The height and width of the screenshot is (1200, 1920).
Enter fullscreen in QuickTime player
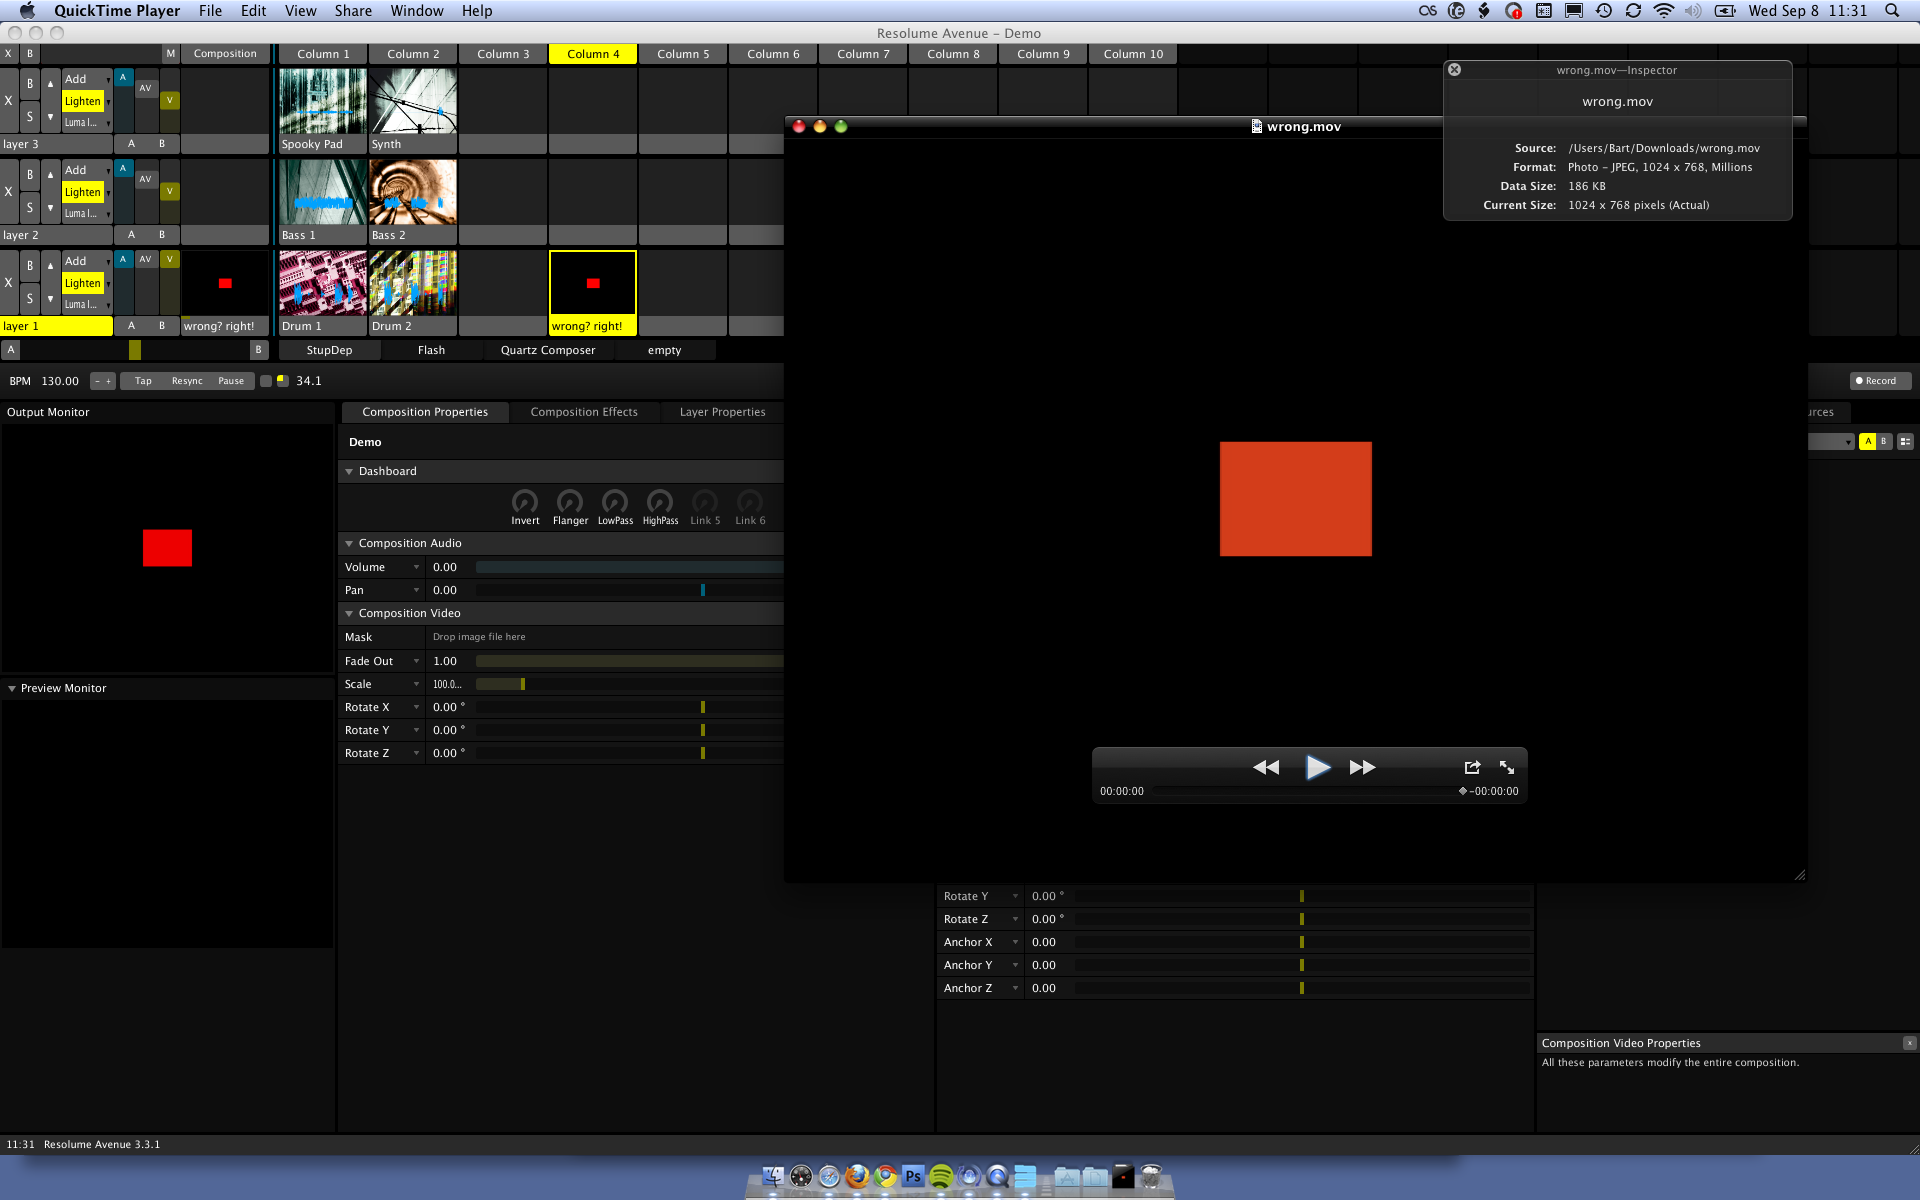click(x=1507, y=767)
